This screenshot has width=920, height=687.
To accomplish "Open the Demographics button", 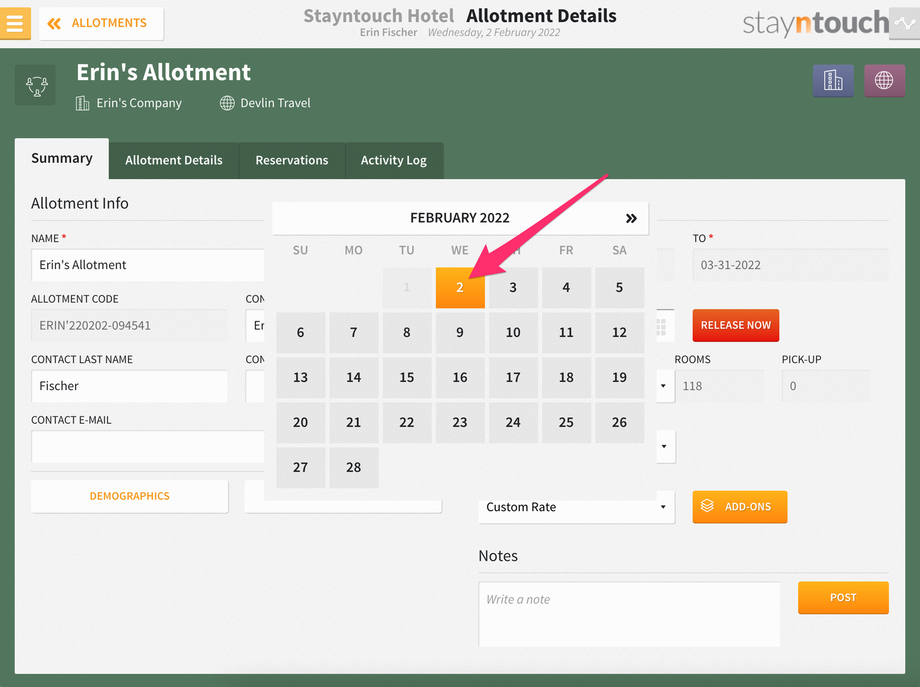I will [x=130, y=496].
